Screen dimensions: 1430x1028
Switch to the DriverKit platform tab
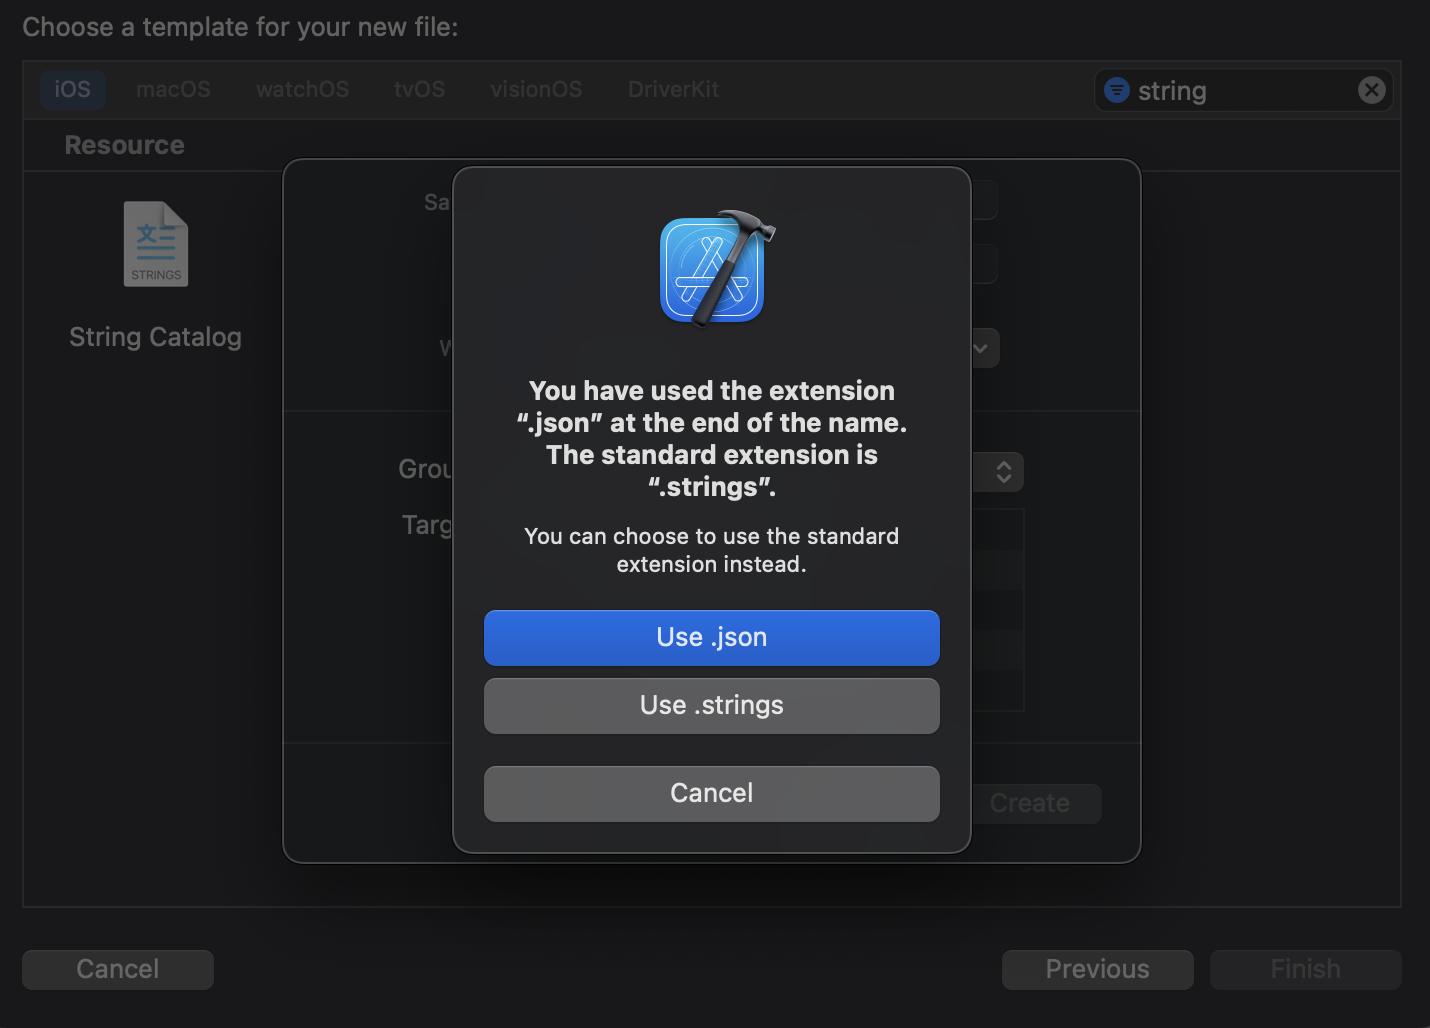pos(673,89)
